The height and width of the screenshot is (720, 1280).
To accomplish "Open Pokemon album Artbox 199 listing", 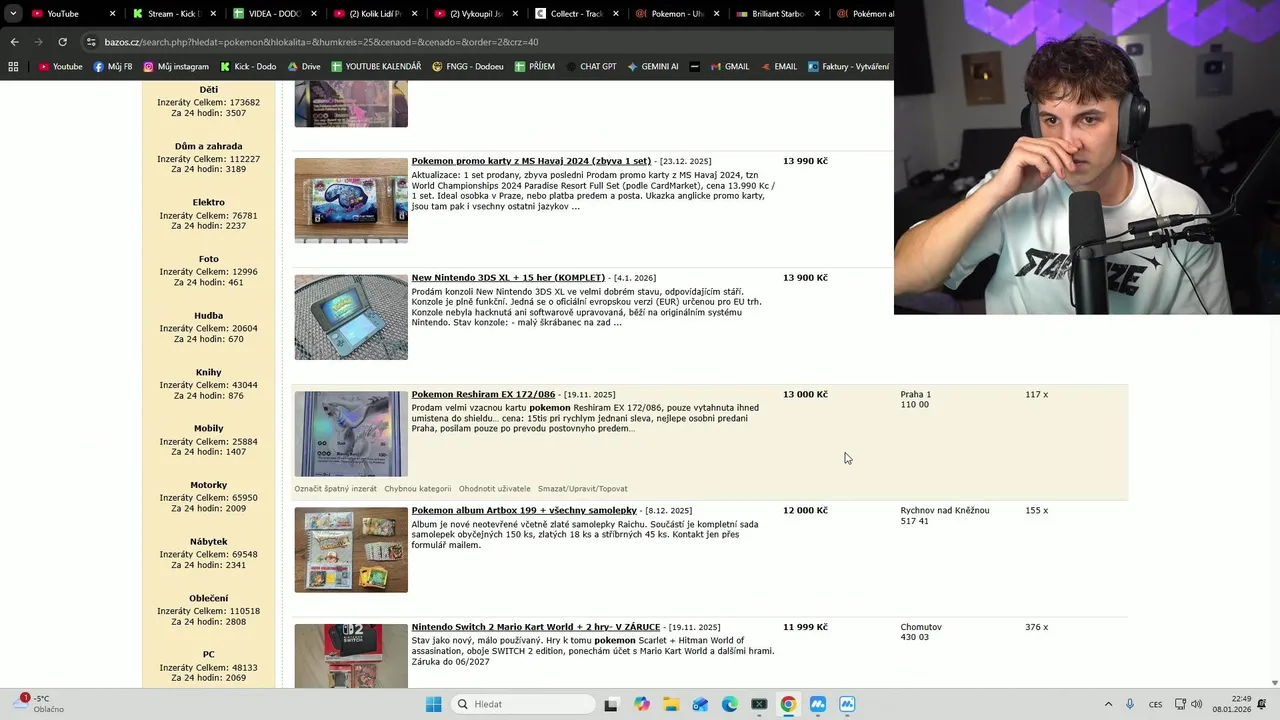I will click(x=524, y=510).
